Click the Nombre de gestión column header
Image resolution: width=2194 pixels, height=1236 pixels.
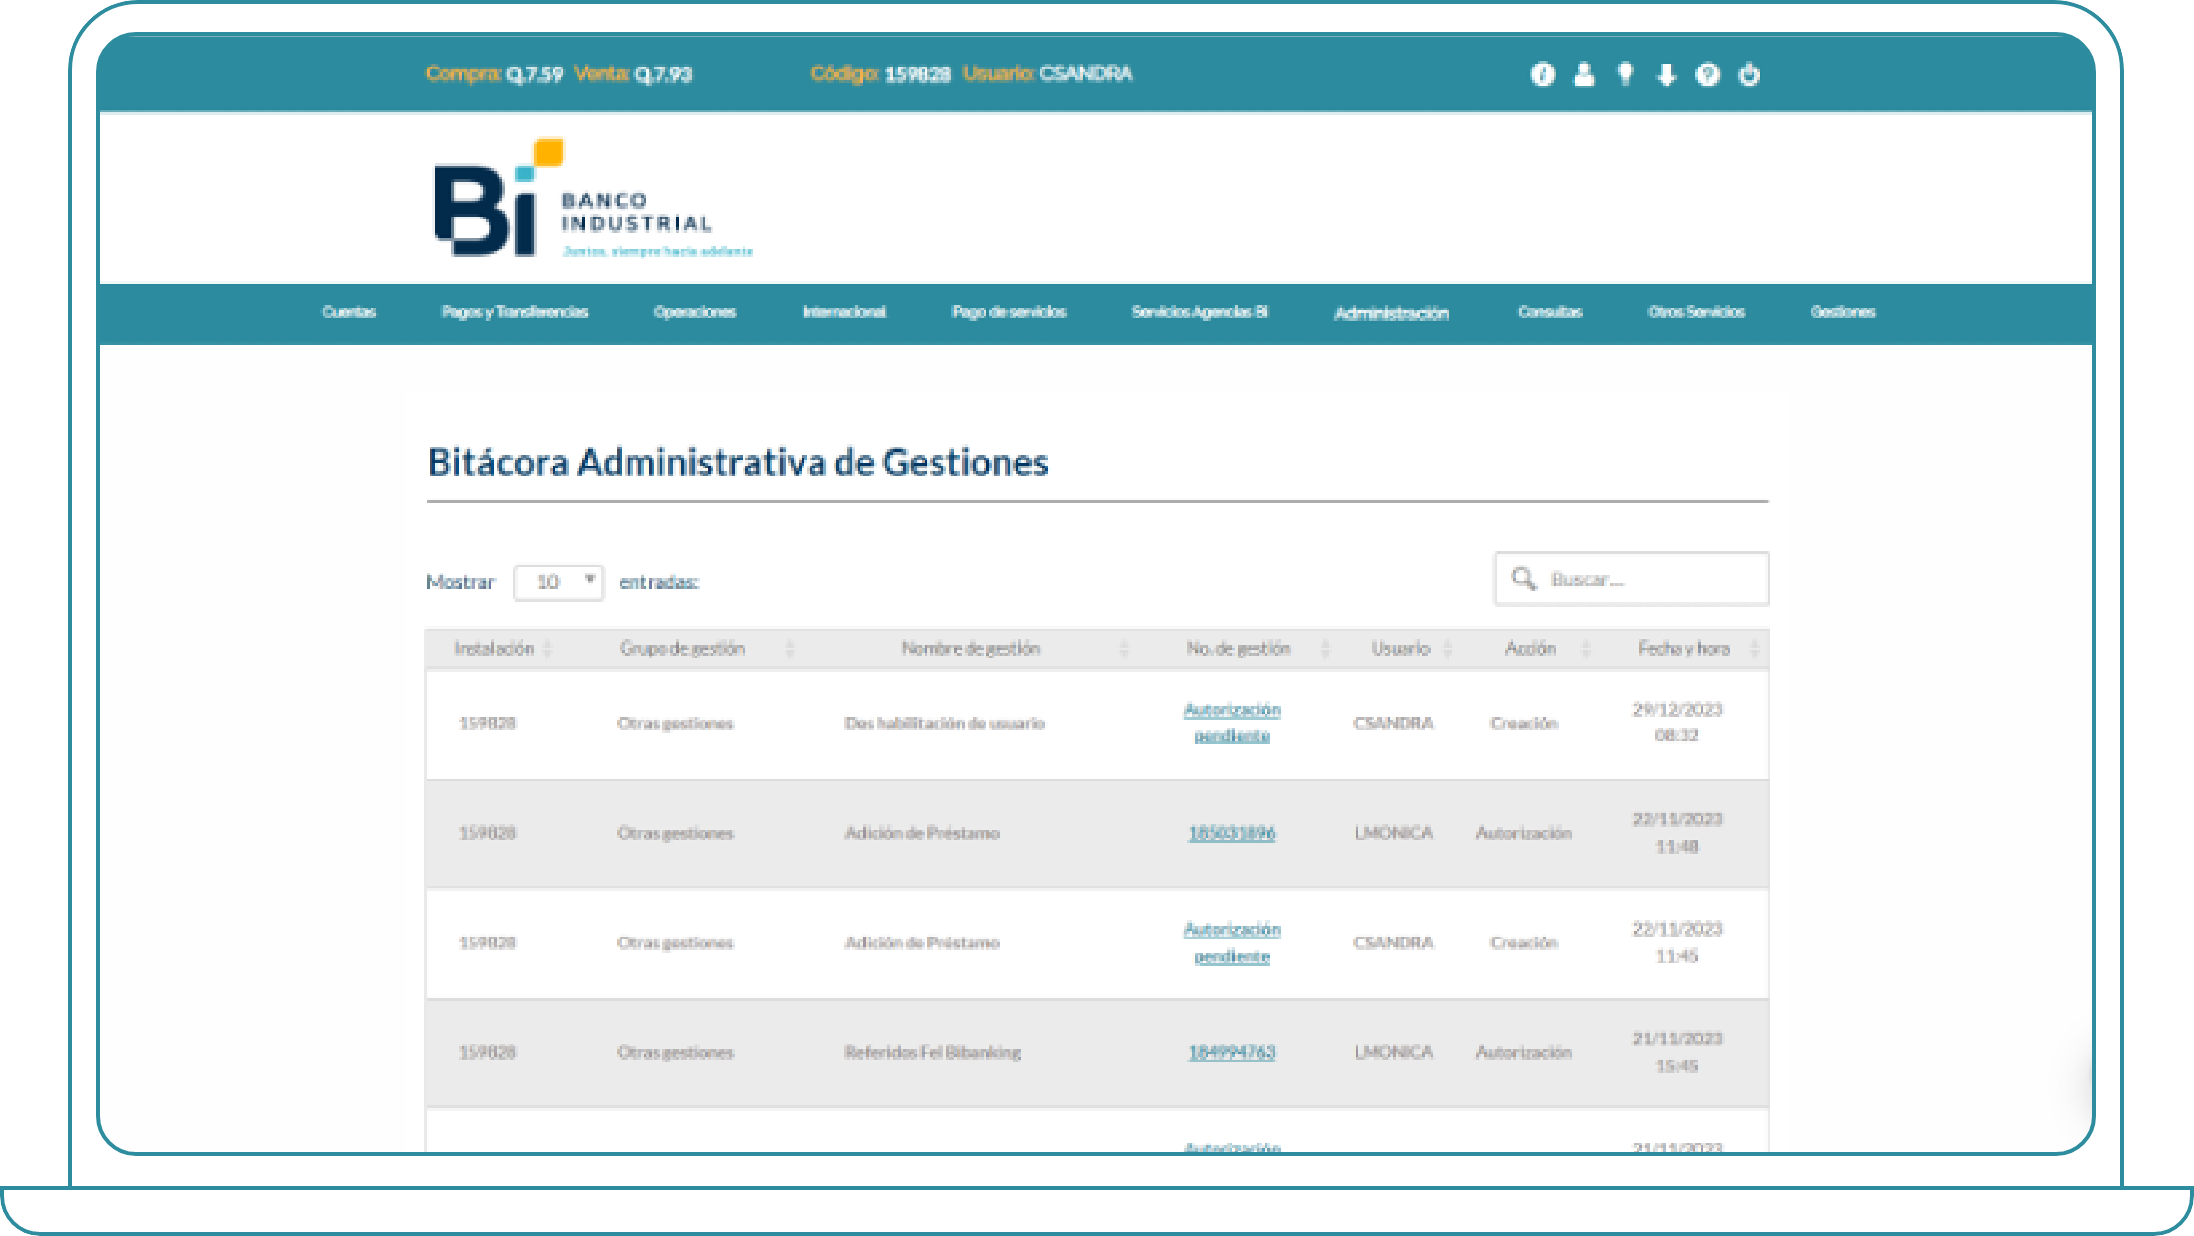pyautogui.click(x=971, y=649)
